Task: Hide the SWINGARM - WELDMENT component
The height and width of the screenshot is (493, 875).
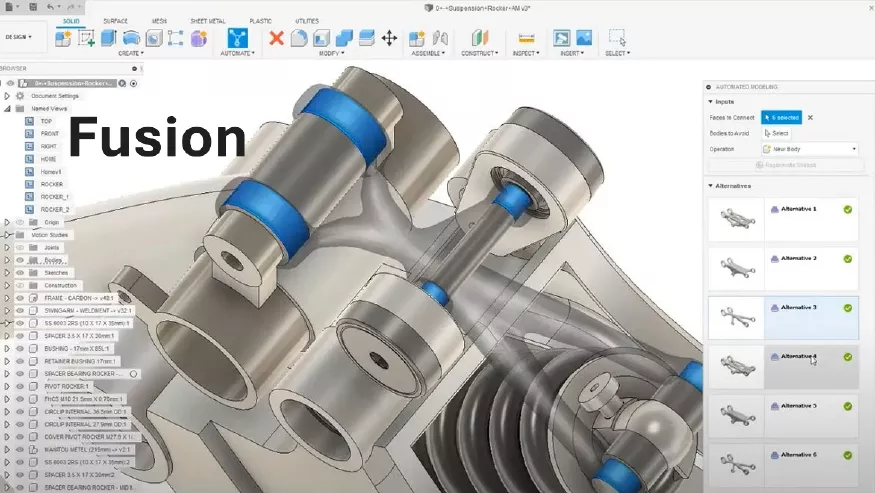Action: 20,311
